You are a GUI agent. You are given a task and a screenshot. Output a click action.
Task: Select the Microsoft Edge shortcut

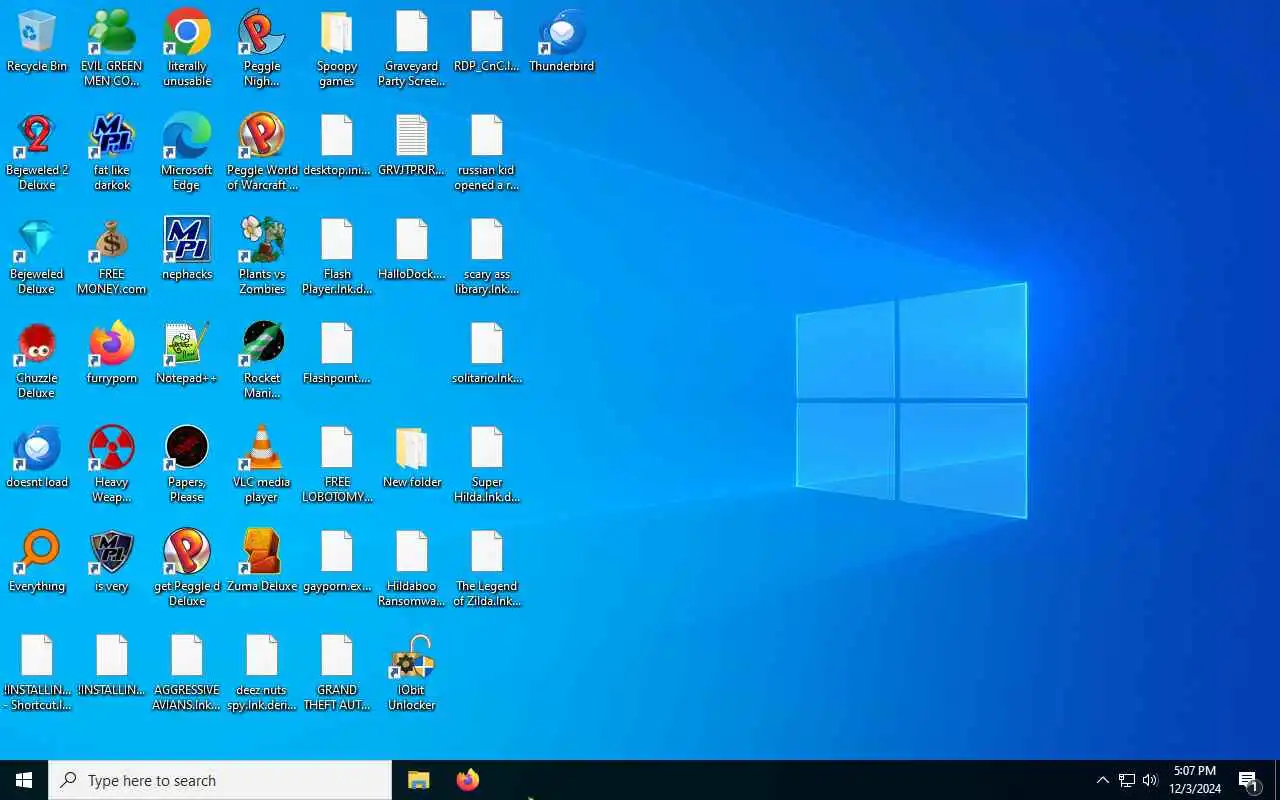coord(187,152)
